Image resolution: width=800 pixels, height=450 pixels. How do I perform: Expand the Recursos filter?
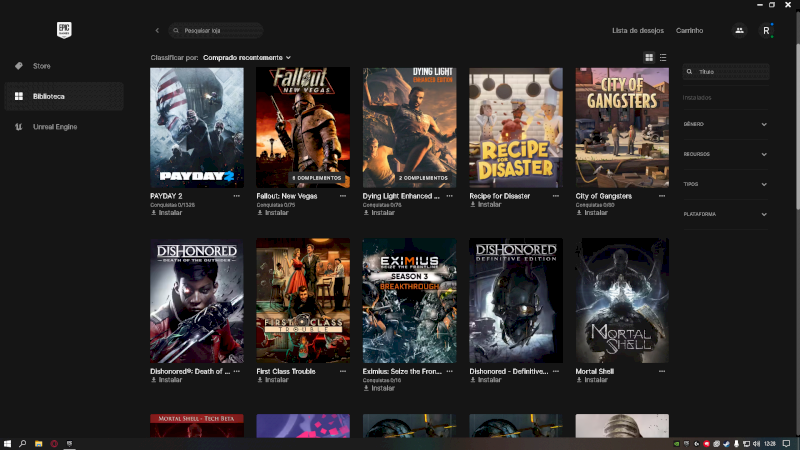coord(725,154)
